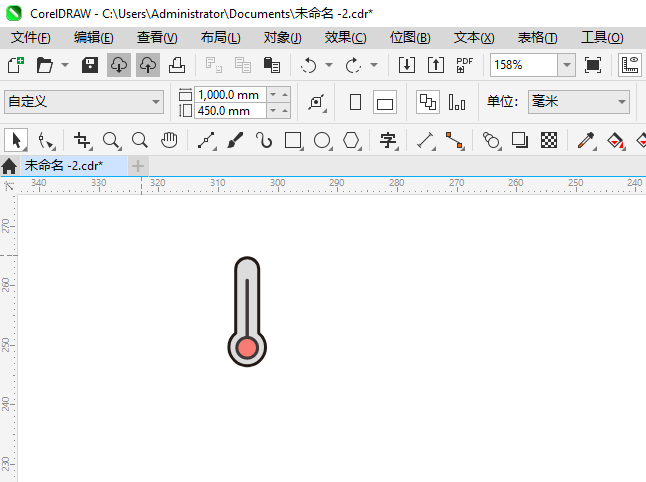This screenshot has height=482, width=646.
Task: Click the cloud download icon
Action: 119,65
